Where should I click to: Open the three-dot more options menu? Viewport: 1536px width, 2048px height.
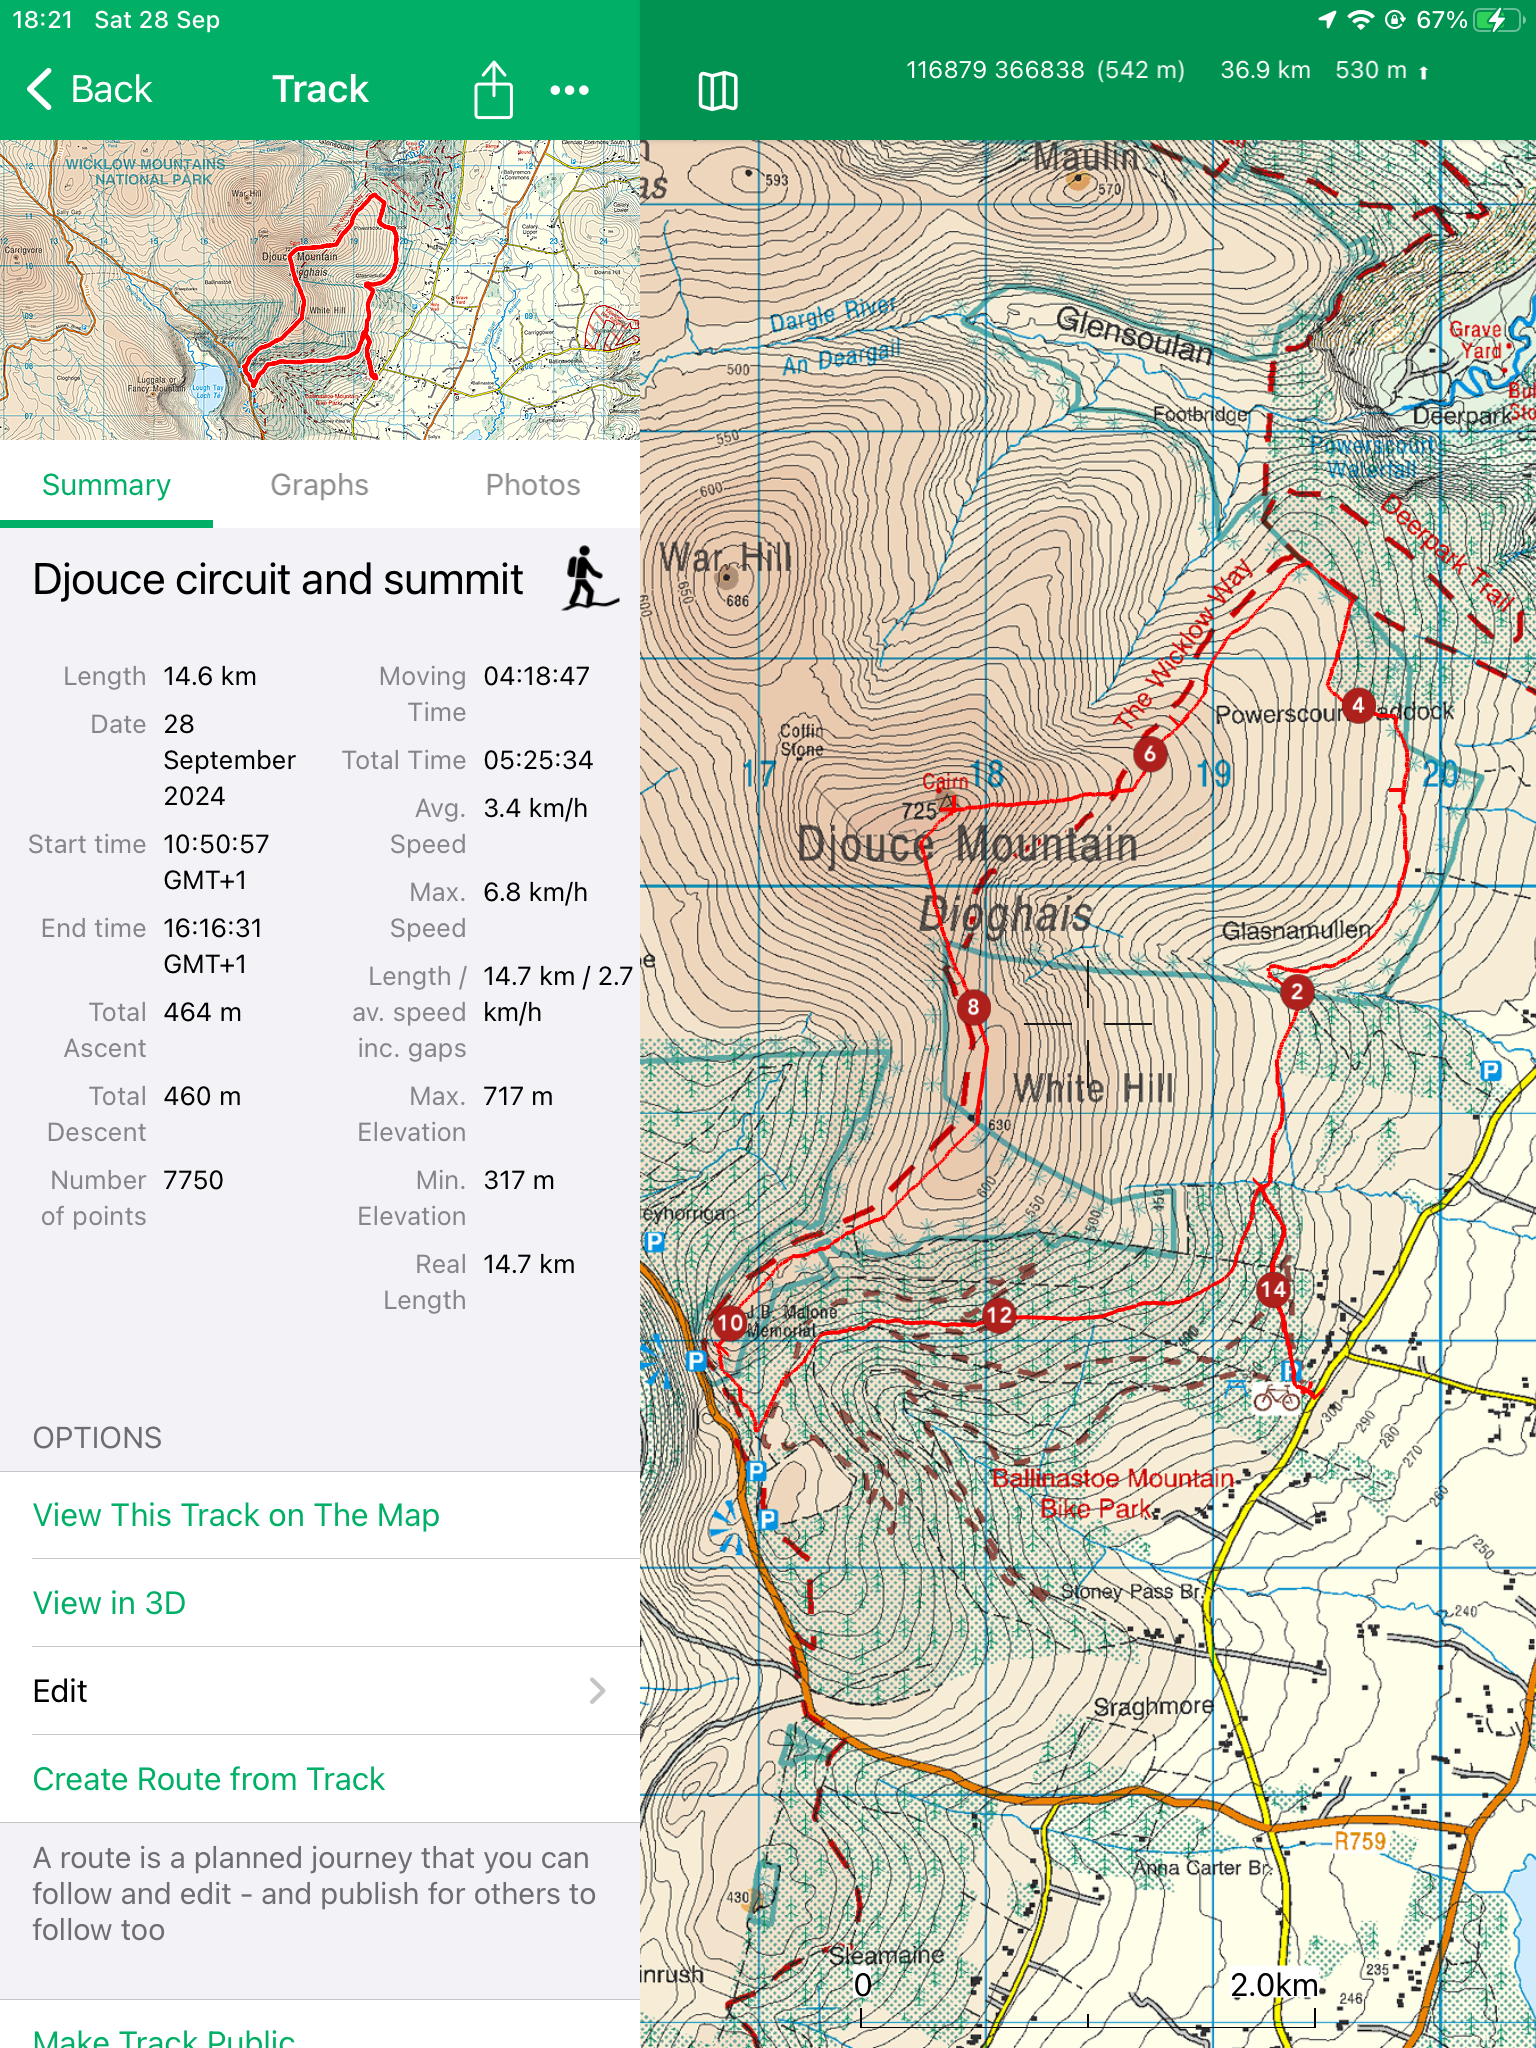569,90
